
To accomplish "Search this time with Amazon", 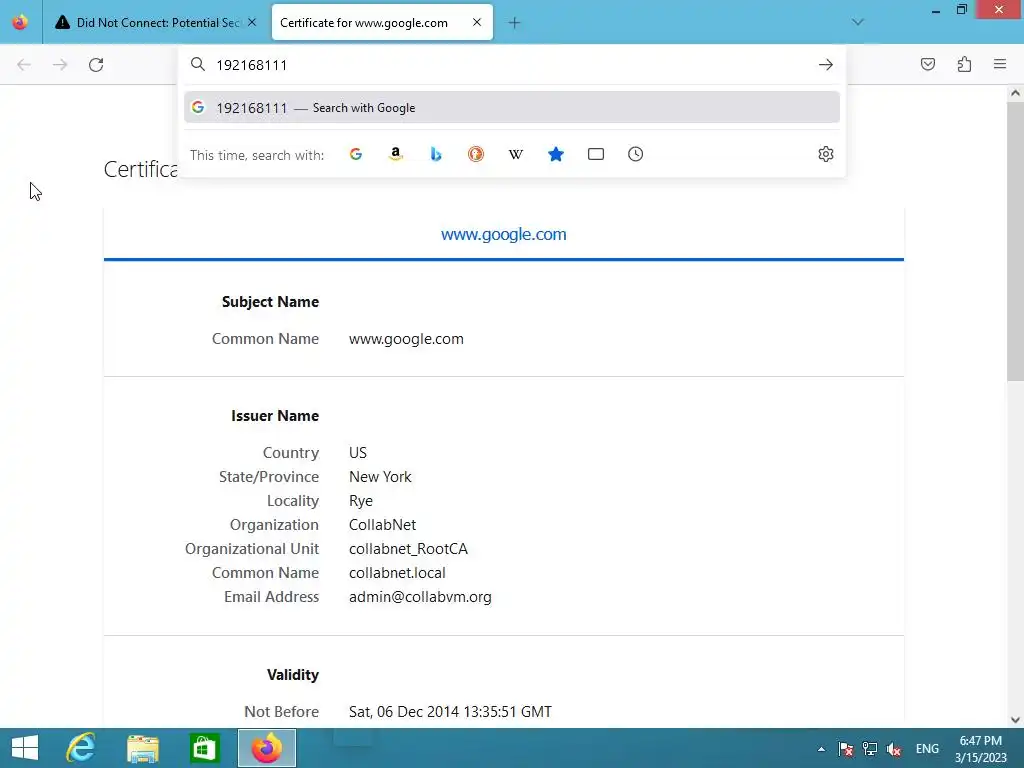I will tap(396, 154).
